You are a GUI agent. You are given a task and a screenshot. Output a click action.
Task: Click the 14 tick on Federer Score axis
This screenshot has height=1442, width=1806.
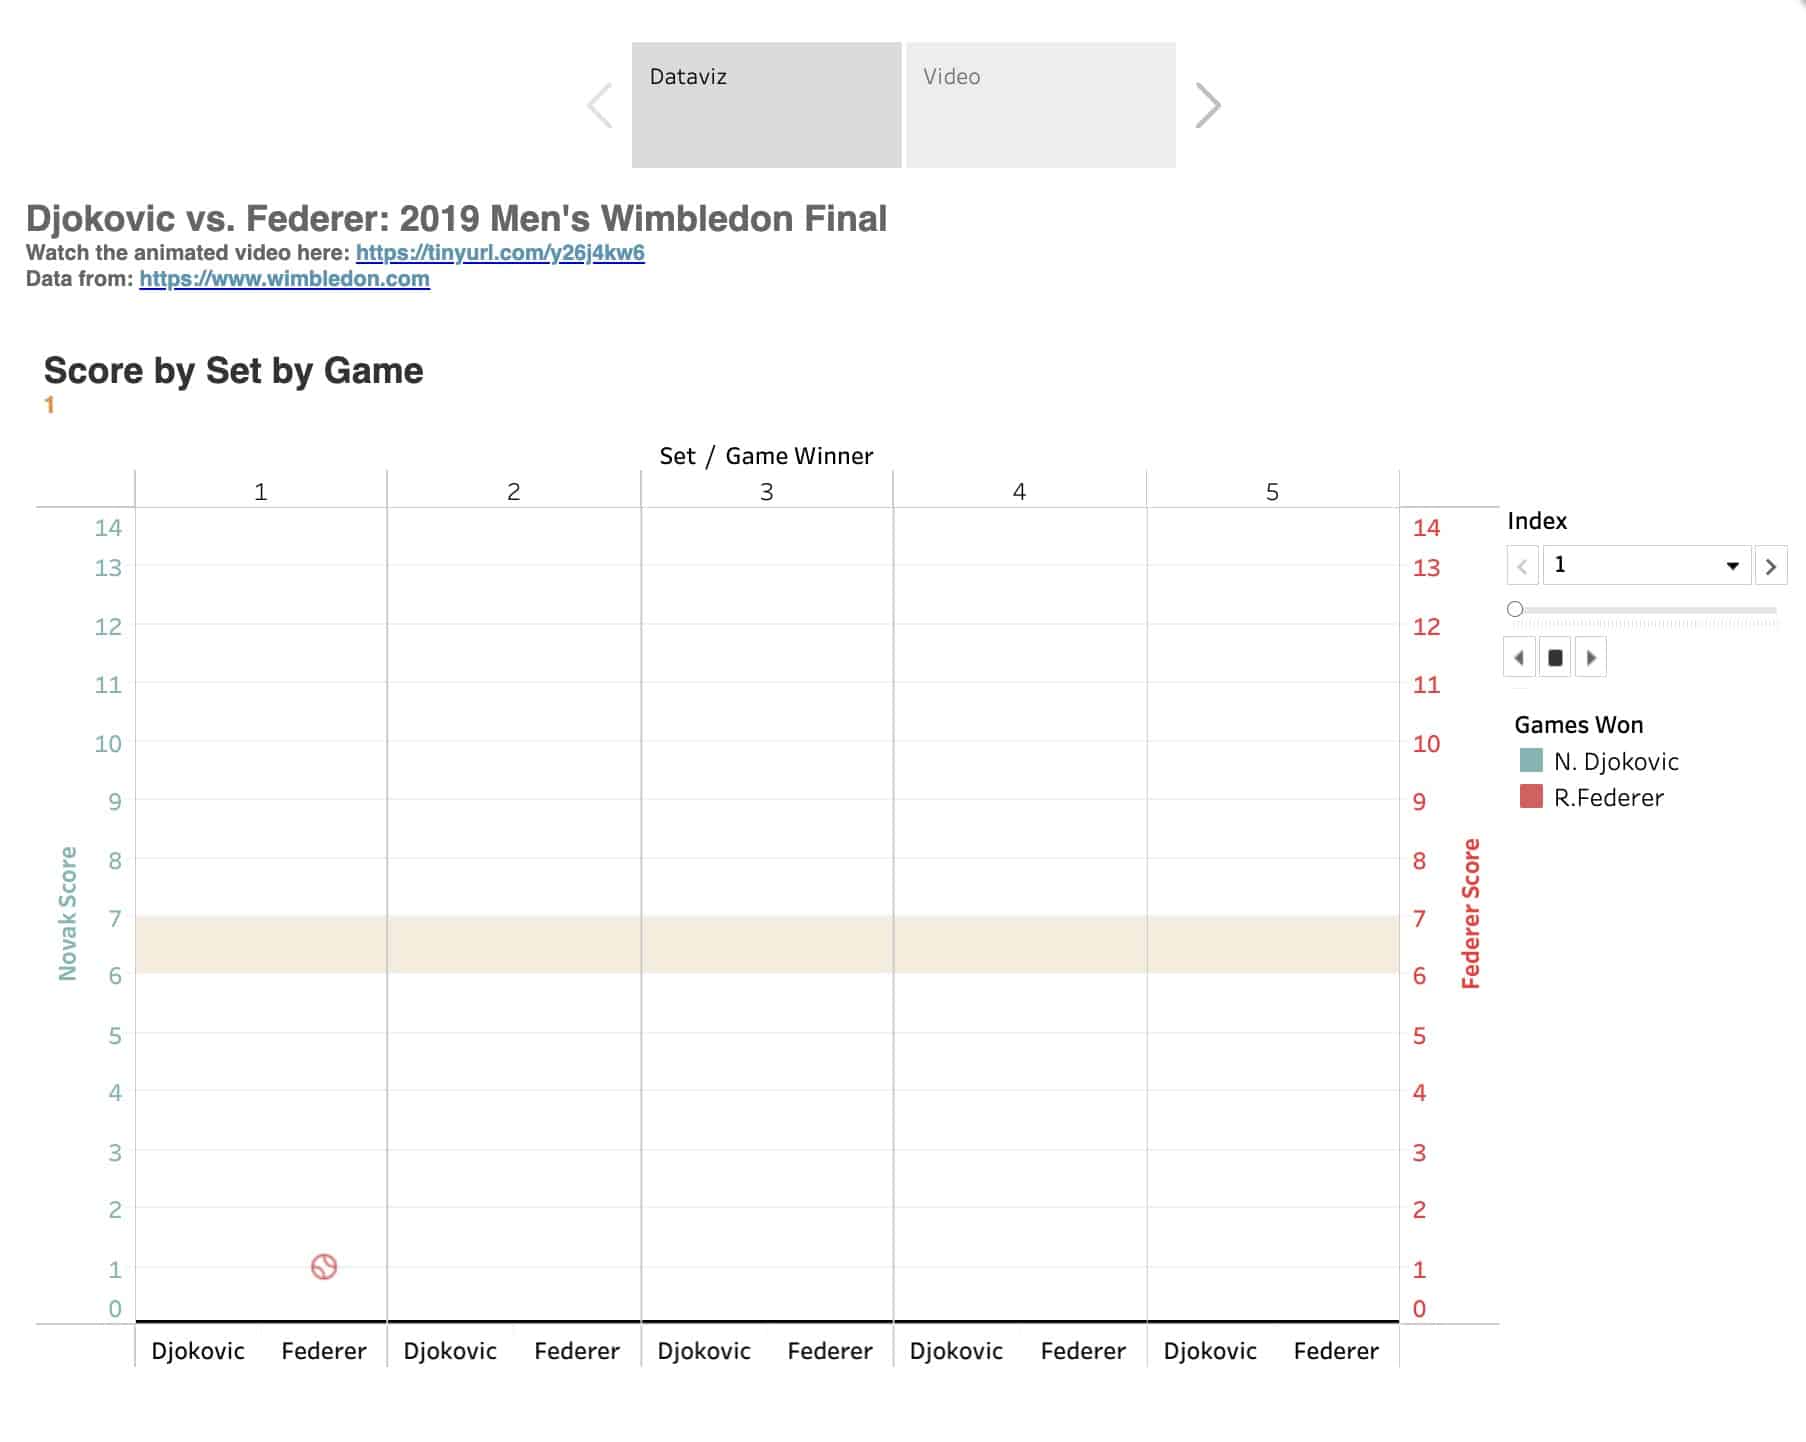click(1427, 528)
